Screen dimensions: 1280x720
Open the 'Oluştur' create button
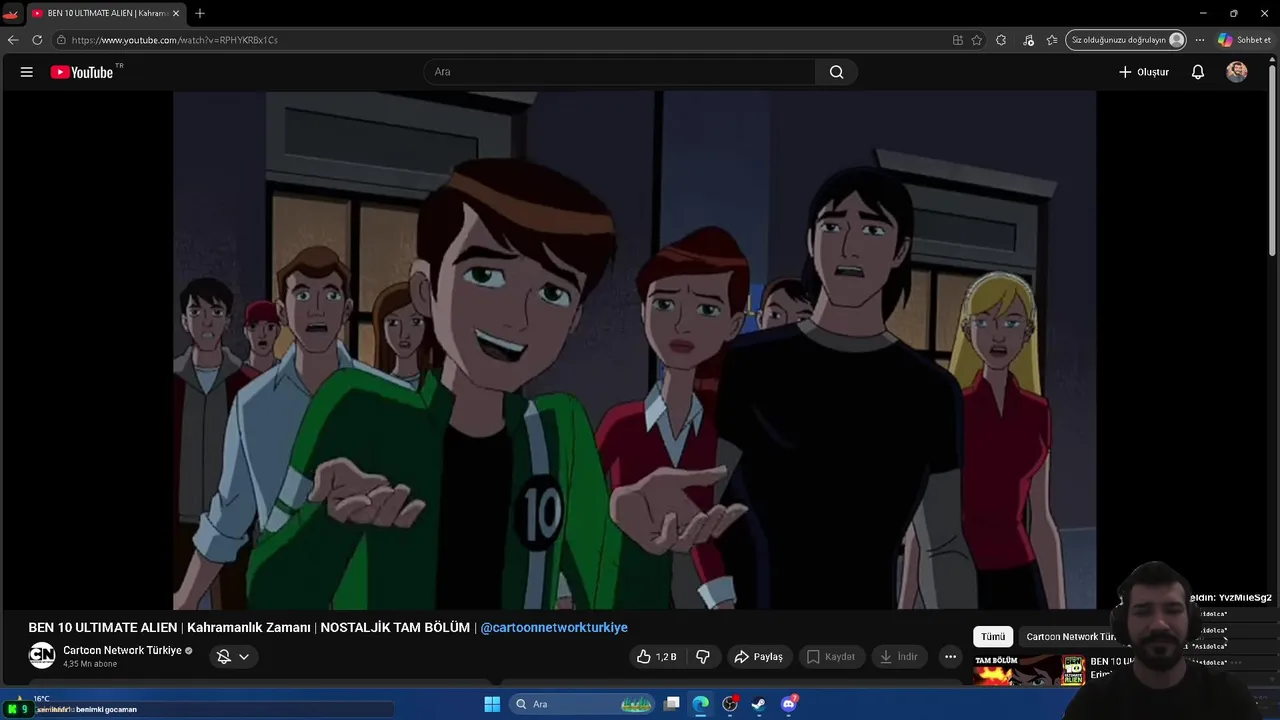[x=1144, y=72]
